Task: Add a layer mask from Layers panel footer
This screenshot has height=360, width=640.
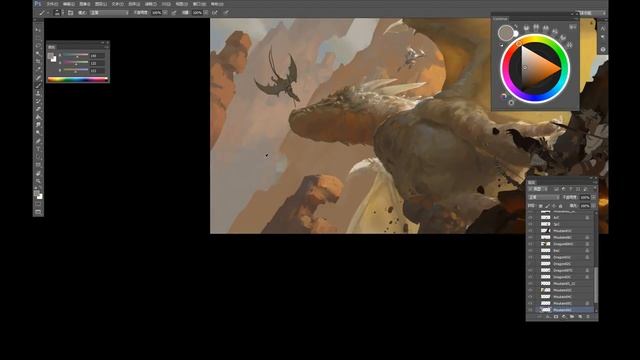Action: pyautogui.click(x=556, y=316)
